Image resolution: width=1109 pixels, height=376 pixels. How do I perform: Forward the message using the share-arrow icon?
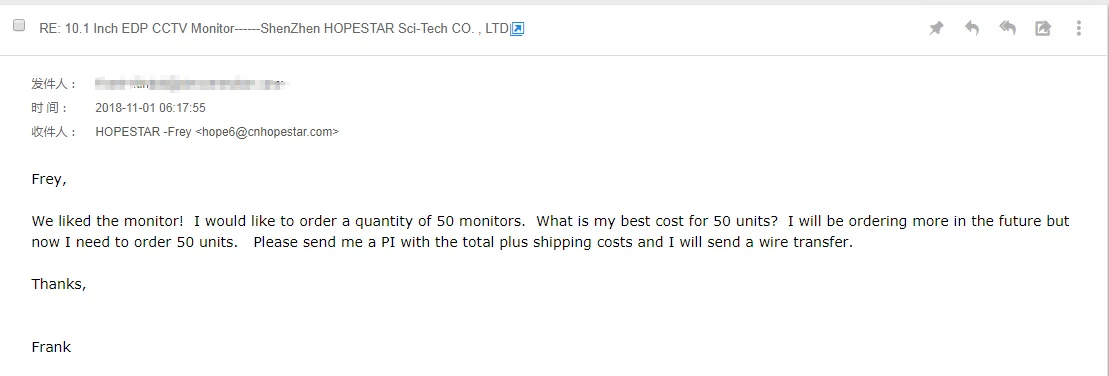click(1043, 28)
